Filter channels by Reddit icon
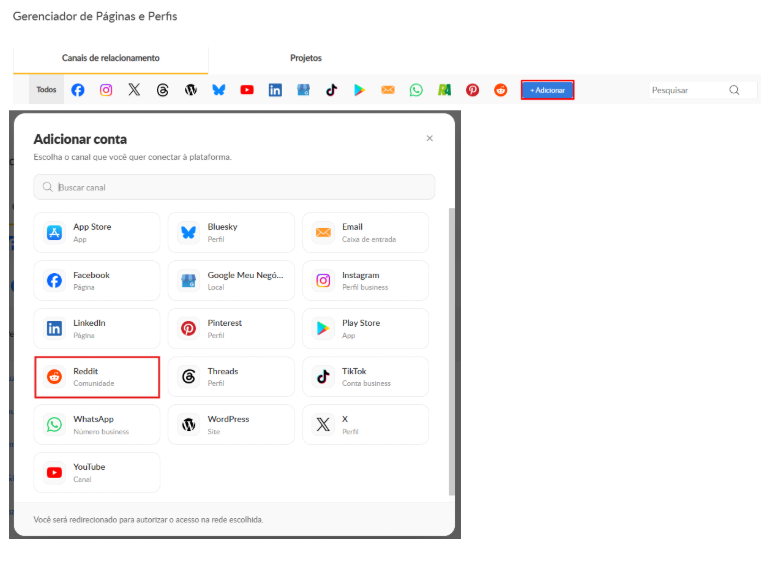Viewport: 770px width, 562px height. pos(500,90)
